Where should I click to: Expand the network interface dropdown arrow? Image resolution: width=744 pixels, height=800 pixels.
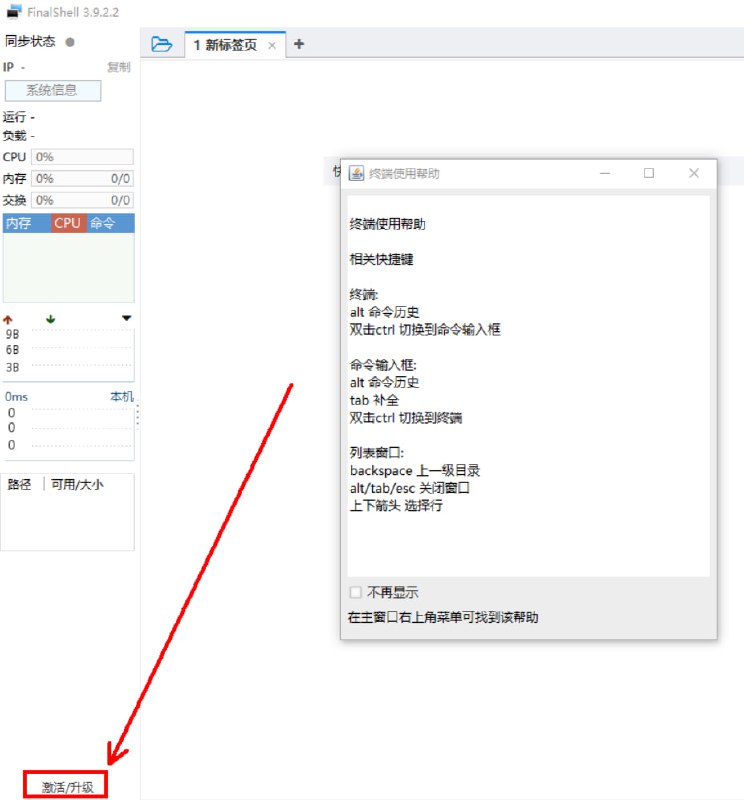[x=126, y=319]
